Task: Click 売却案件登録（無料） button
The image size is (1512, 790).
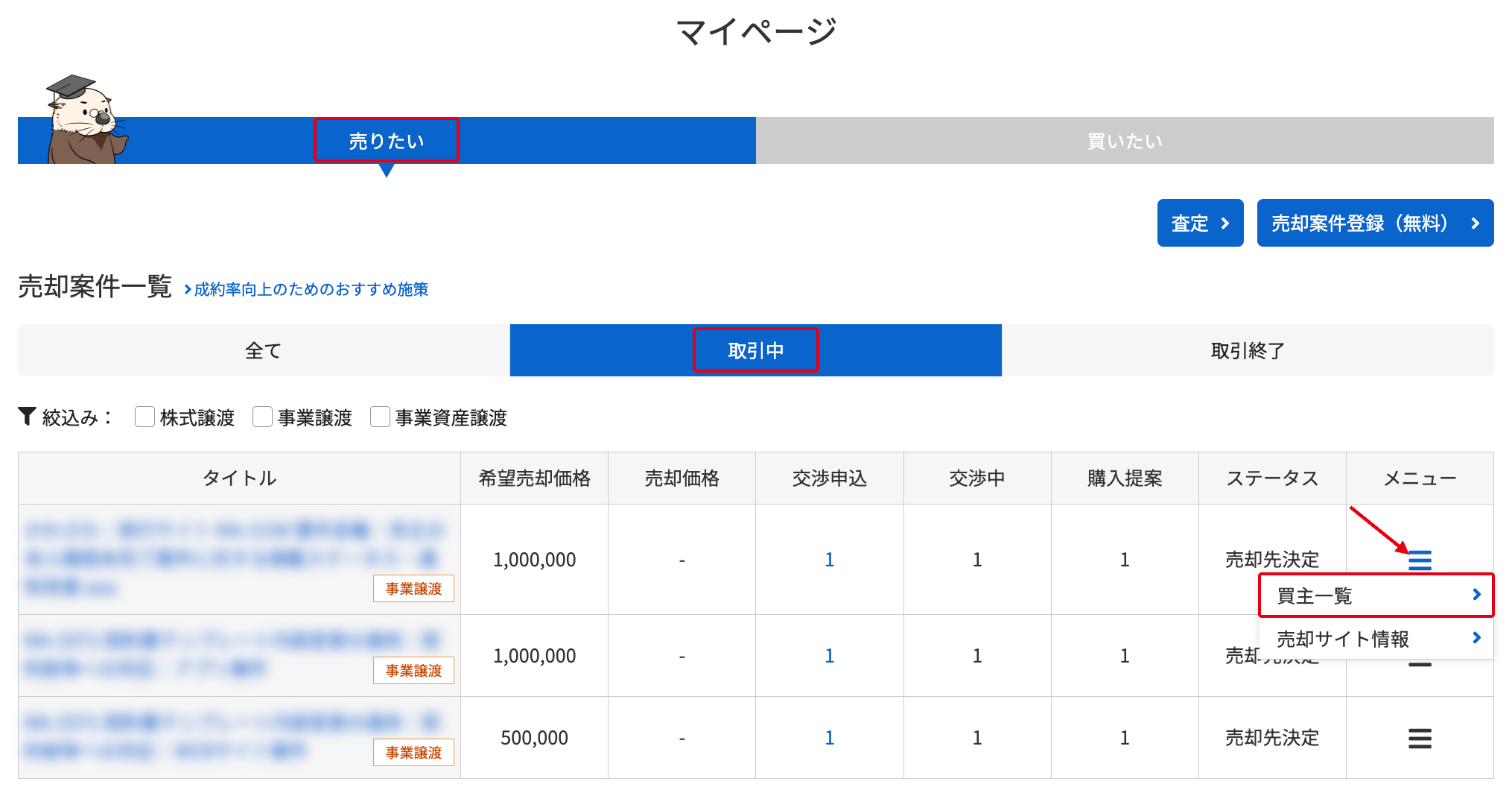Action: click(1375, 223)
